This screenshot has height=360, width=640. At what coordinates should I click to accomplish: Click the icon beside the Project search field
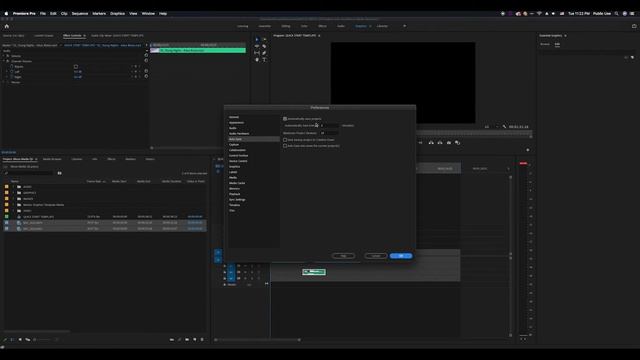coord(60,173)
